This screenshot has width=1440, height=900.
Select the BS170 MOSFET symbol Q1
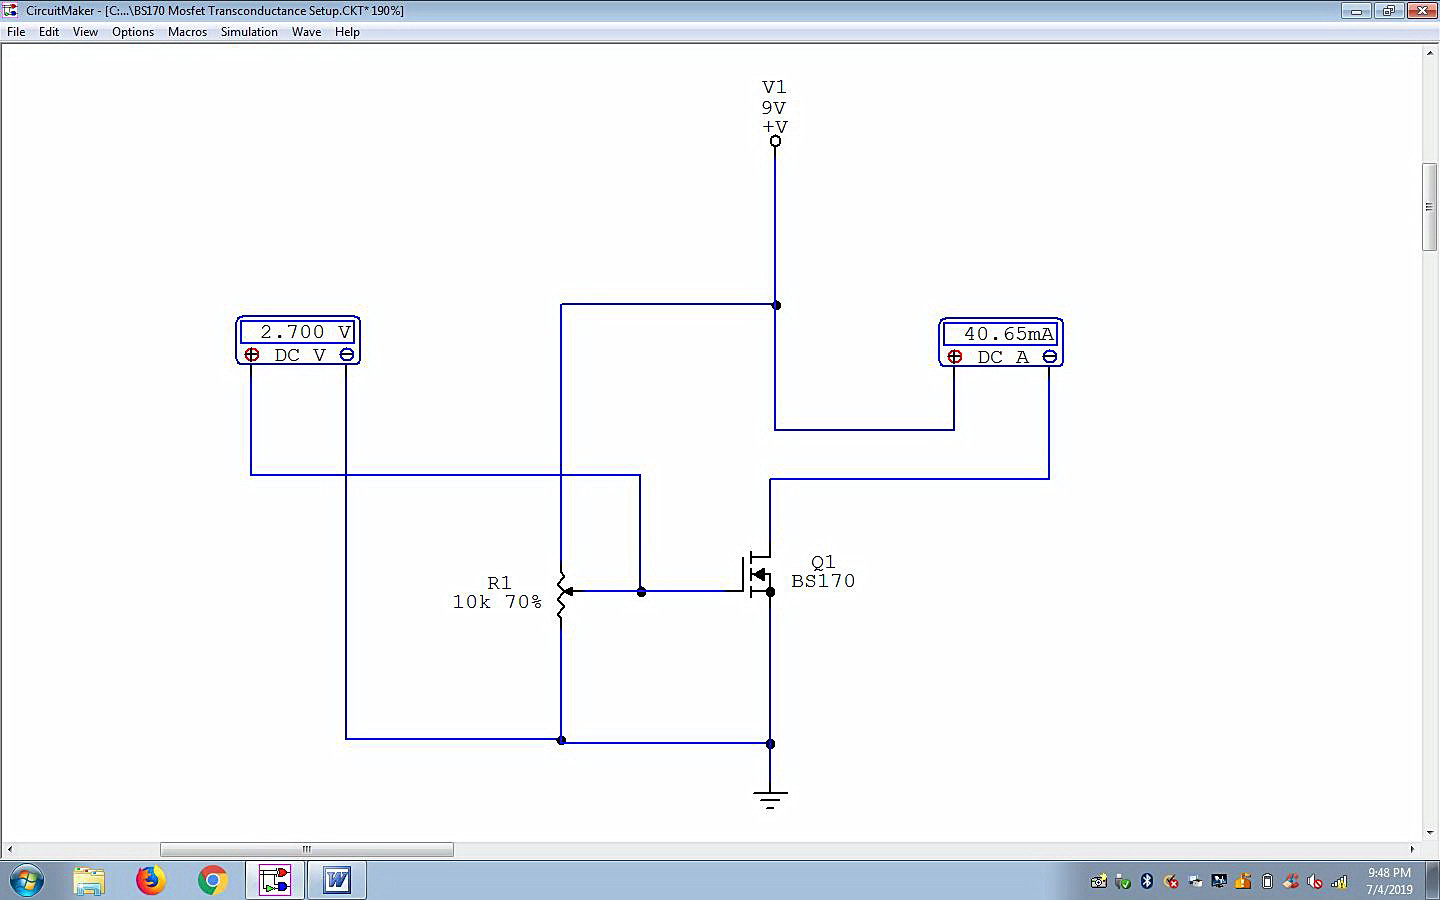[x=758, y=575]
